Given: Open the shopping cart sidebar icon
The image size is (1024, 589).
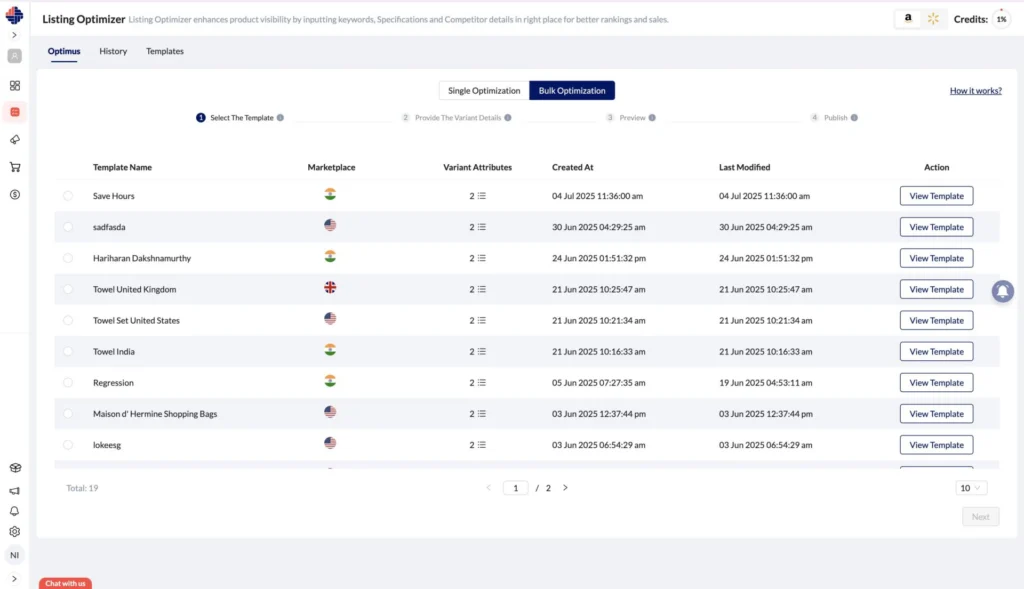Looking at the screenshot, I should point(14,167).
